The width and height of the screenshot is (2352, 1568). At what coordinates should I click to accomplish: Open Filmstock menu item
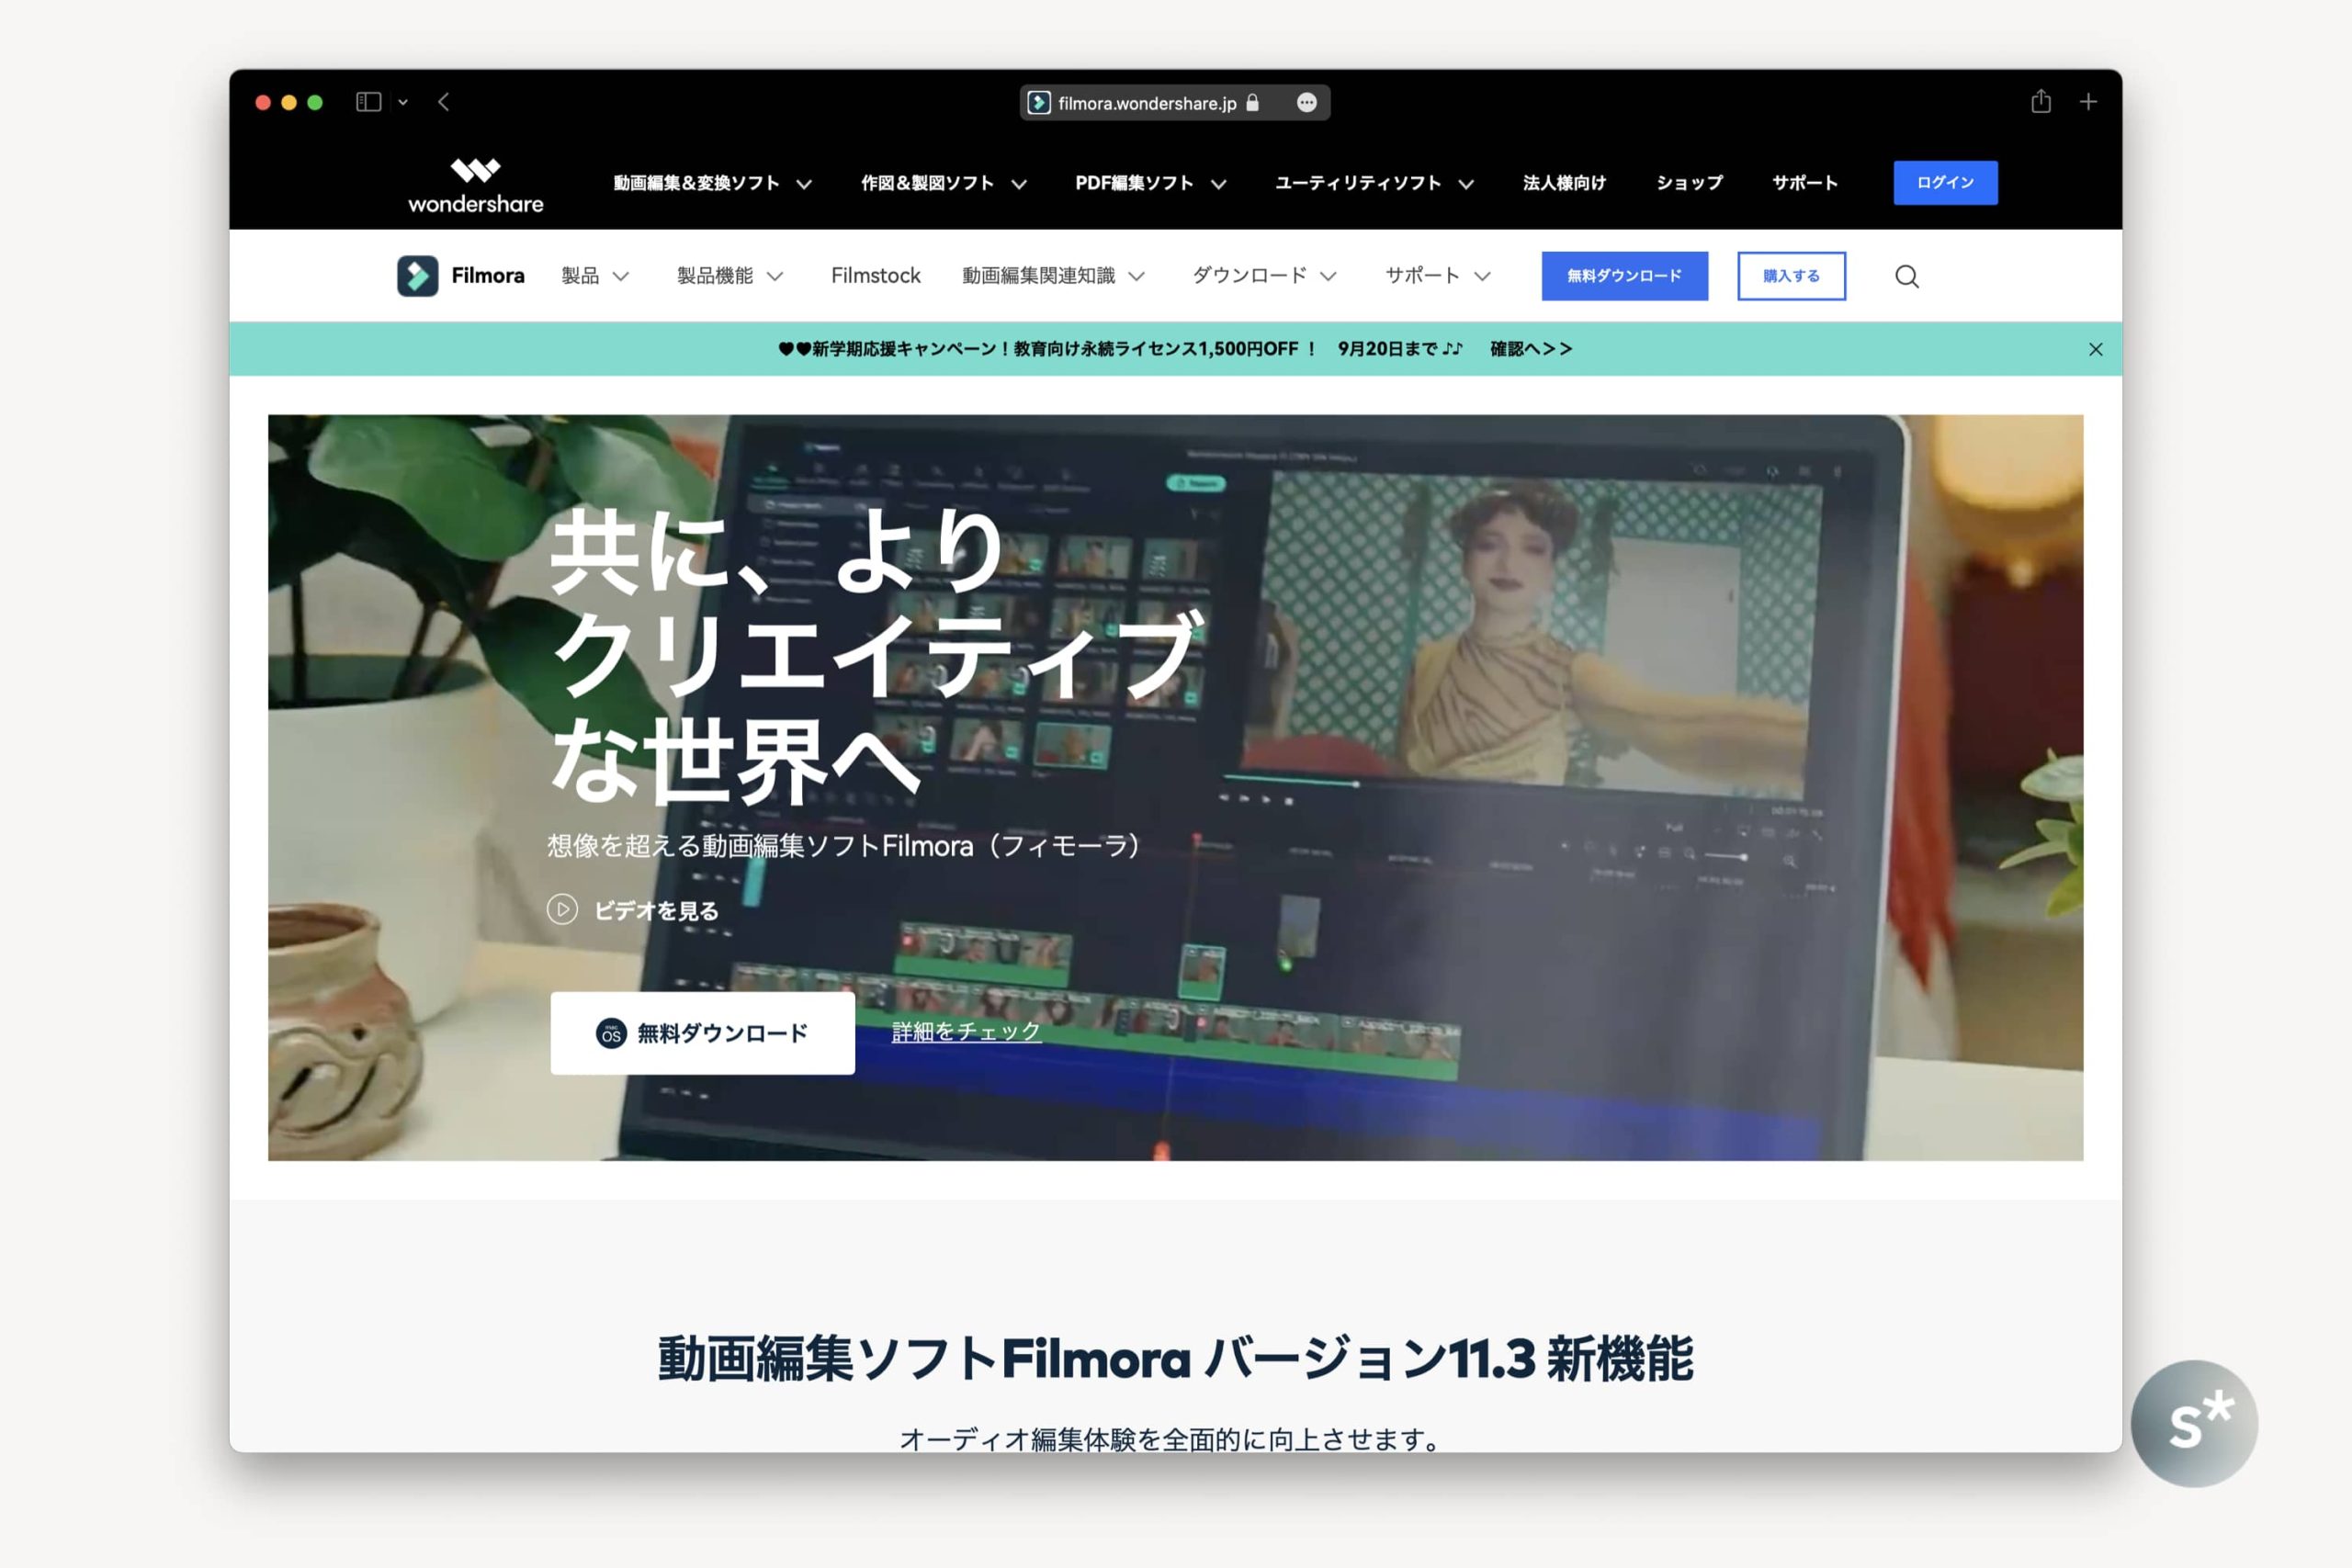875,276
